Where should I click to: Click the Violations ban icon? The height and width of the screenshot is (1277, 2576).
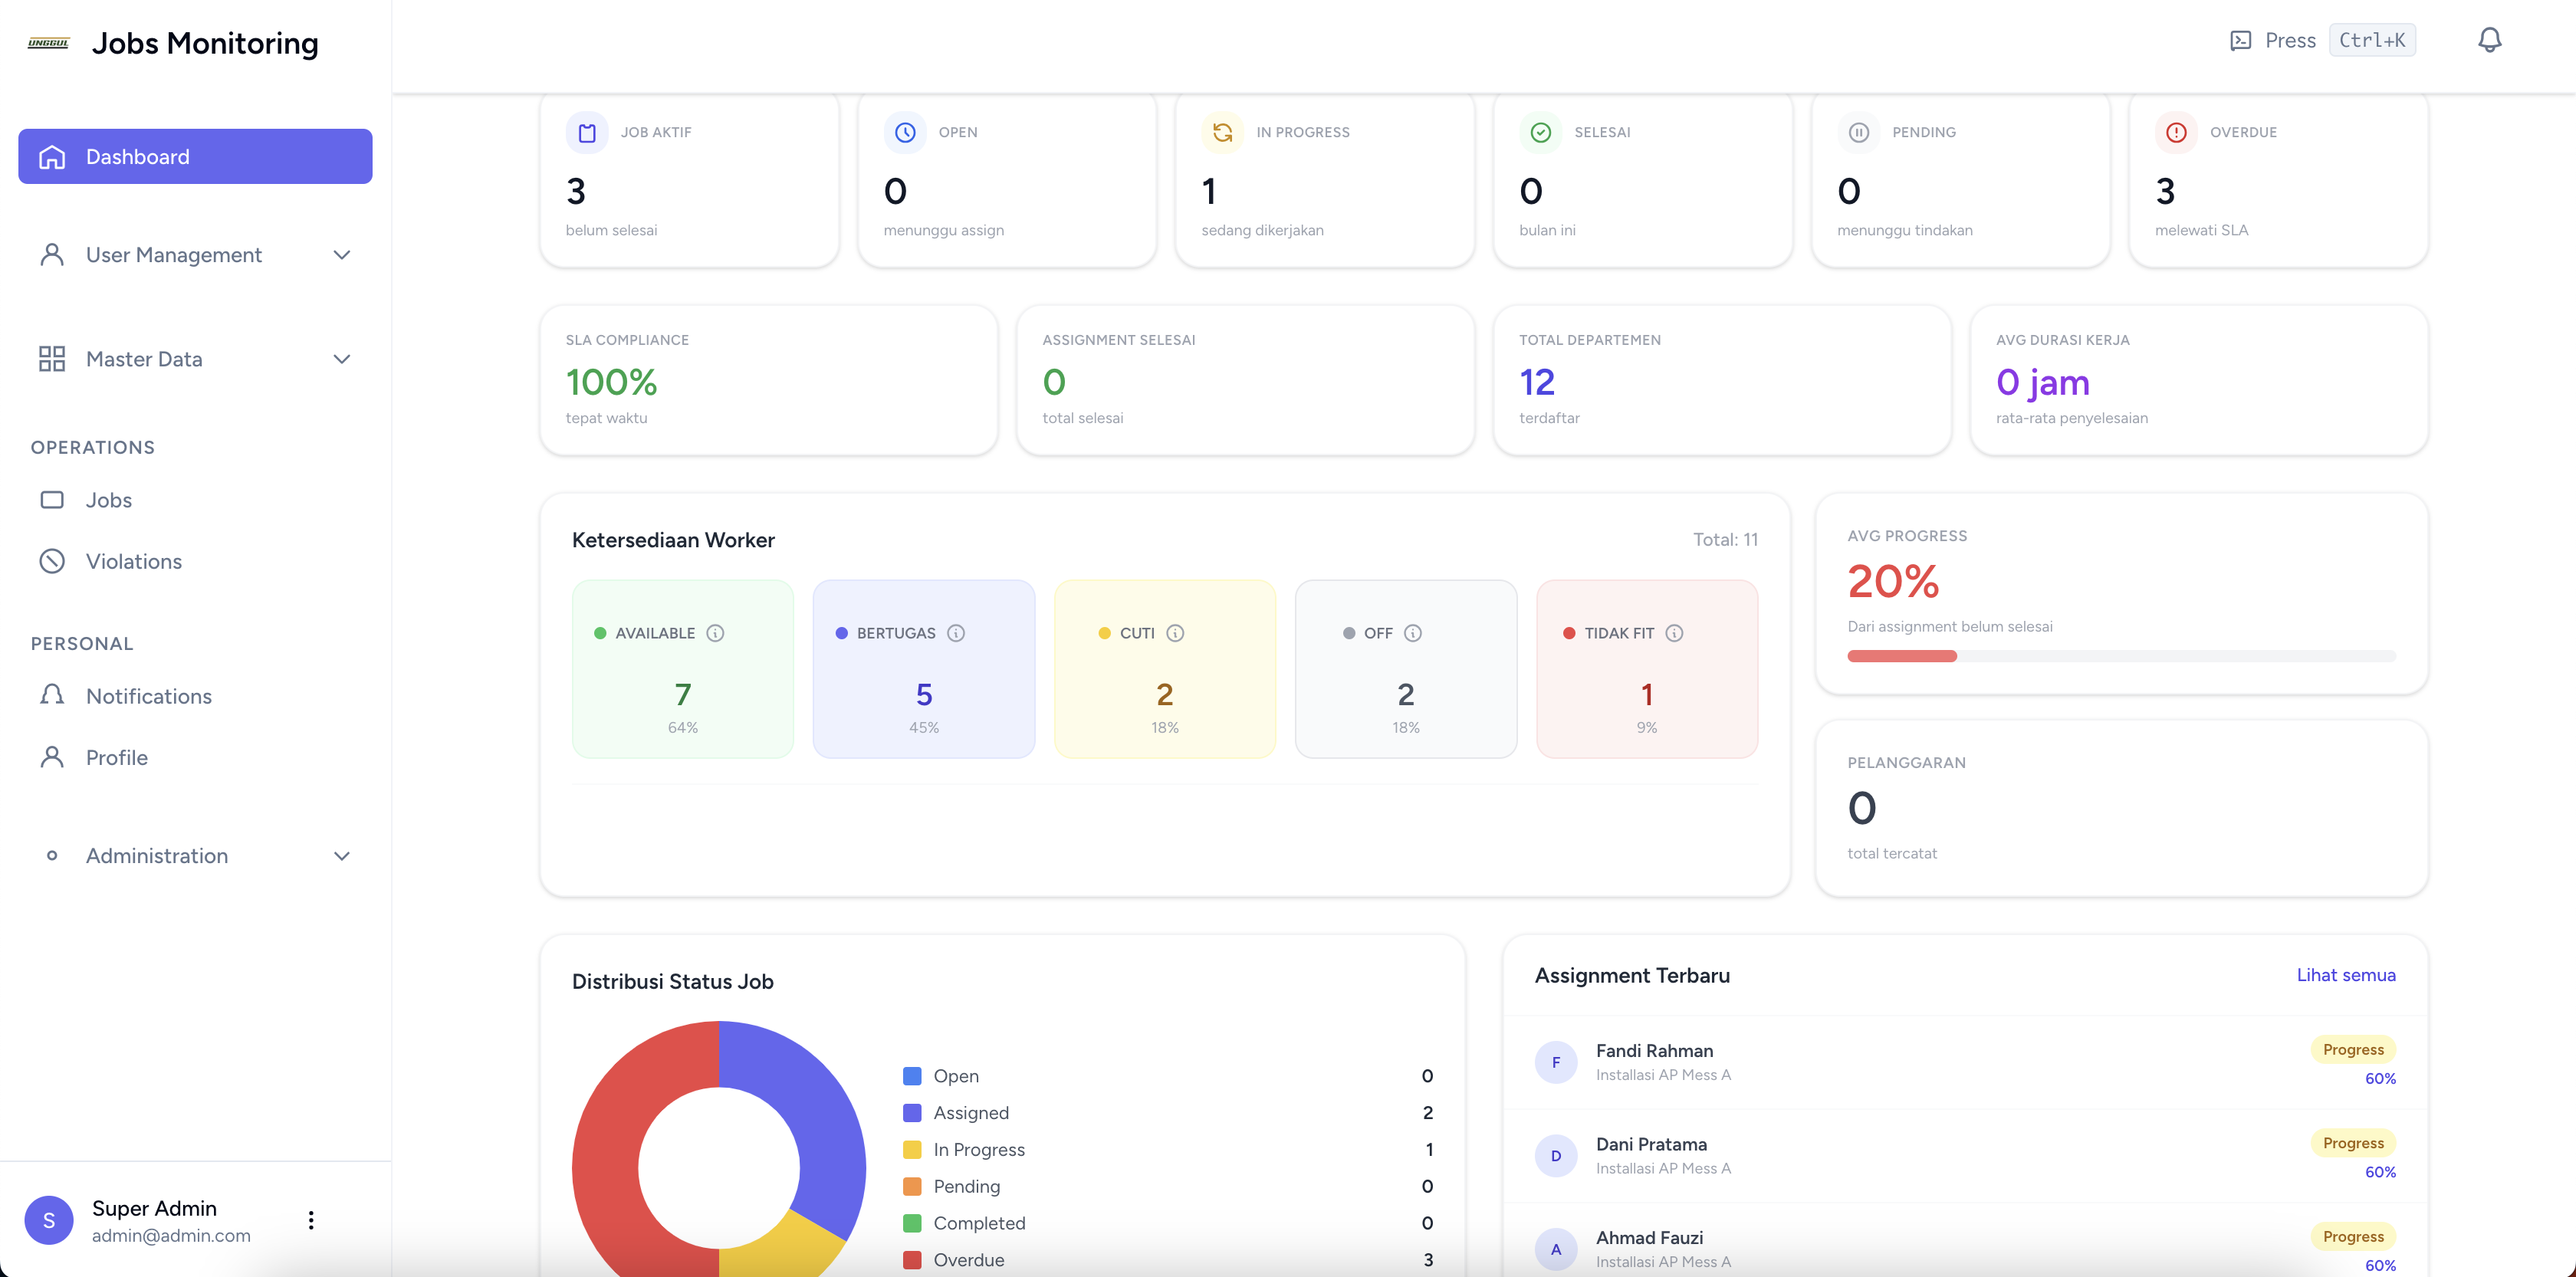(52, 561)
